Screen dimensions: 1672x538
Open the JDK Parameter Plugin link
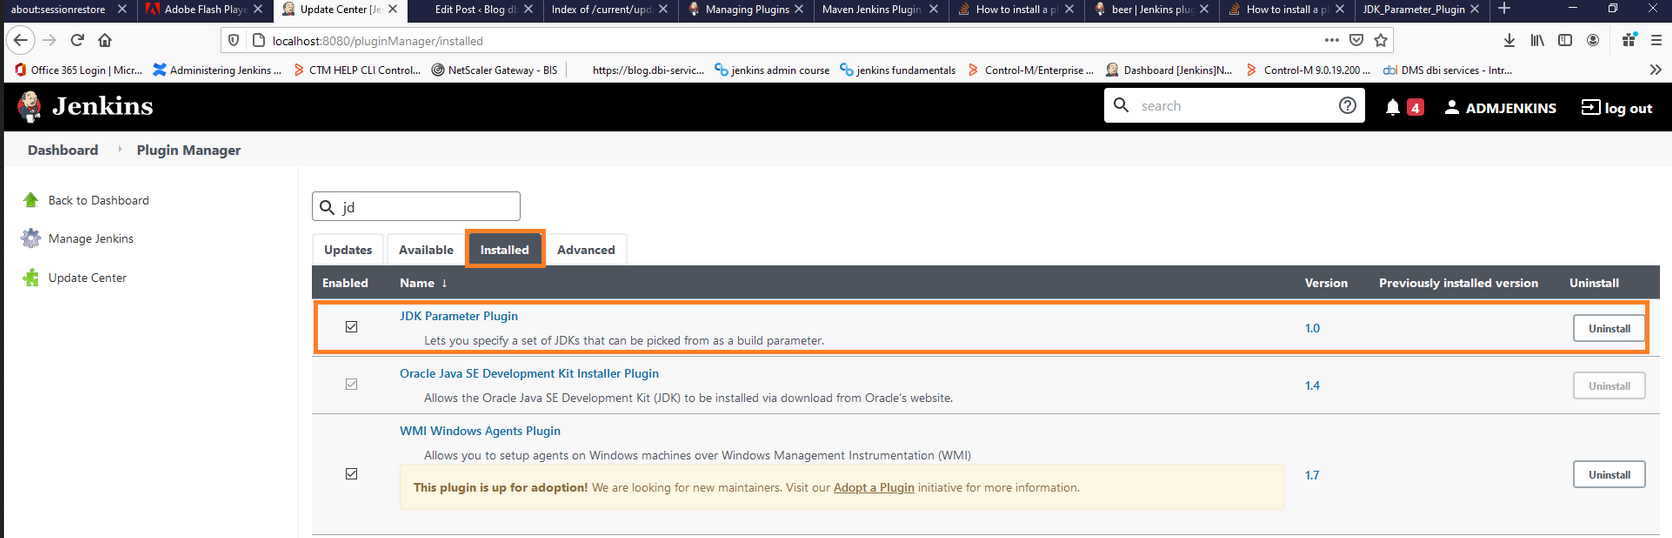pos(459,316)
